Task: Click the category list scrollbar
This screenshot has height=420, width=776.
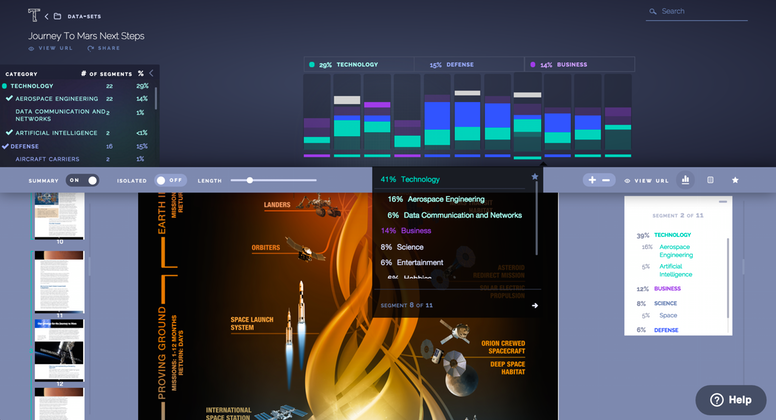Action: [156, 98]
